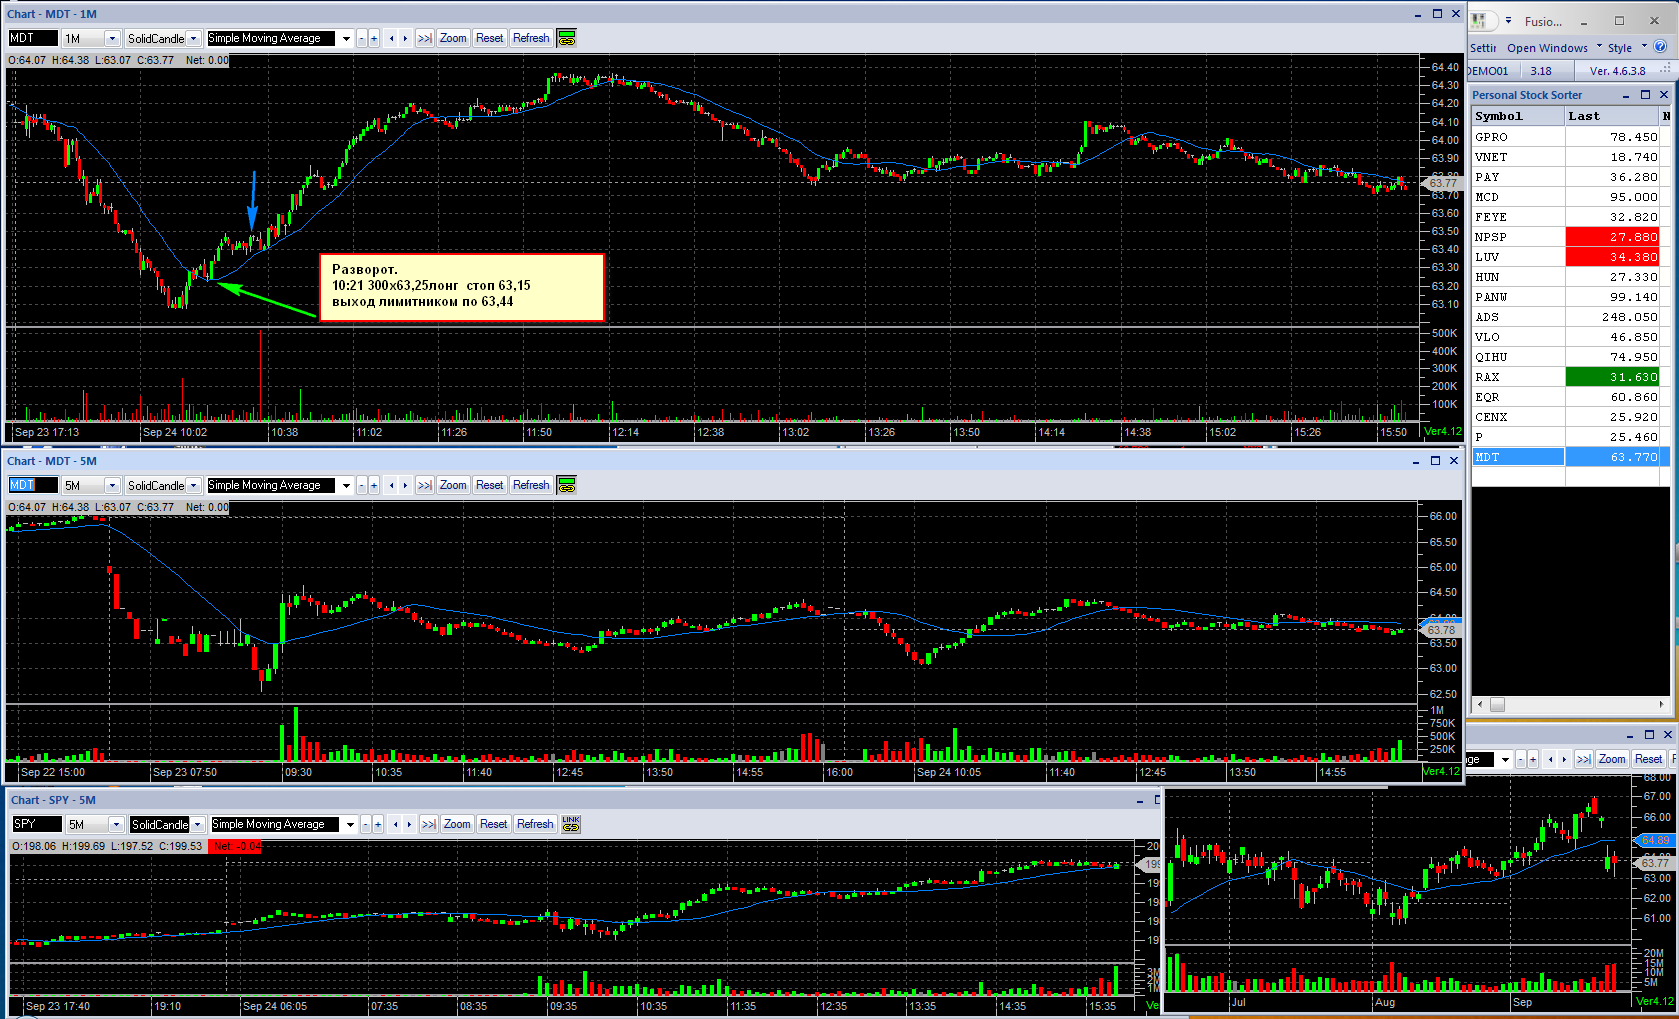Open quick access customize arrow beside Fusion logo
The width and height of the screenshot is (1679, 1019).
click(x=1508, y=21)
